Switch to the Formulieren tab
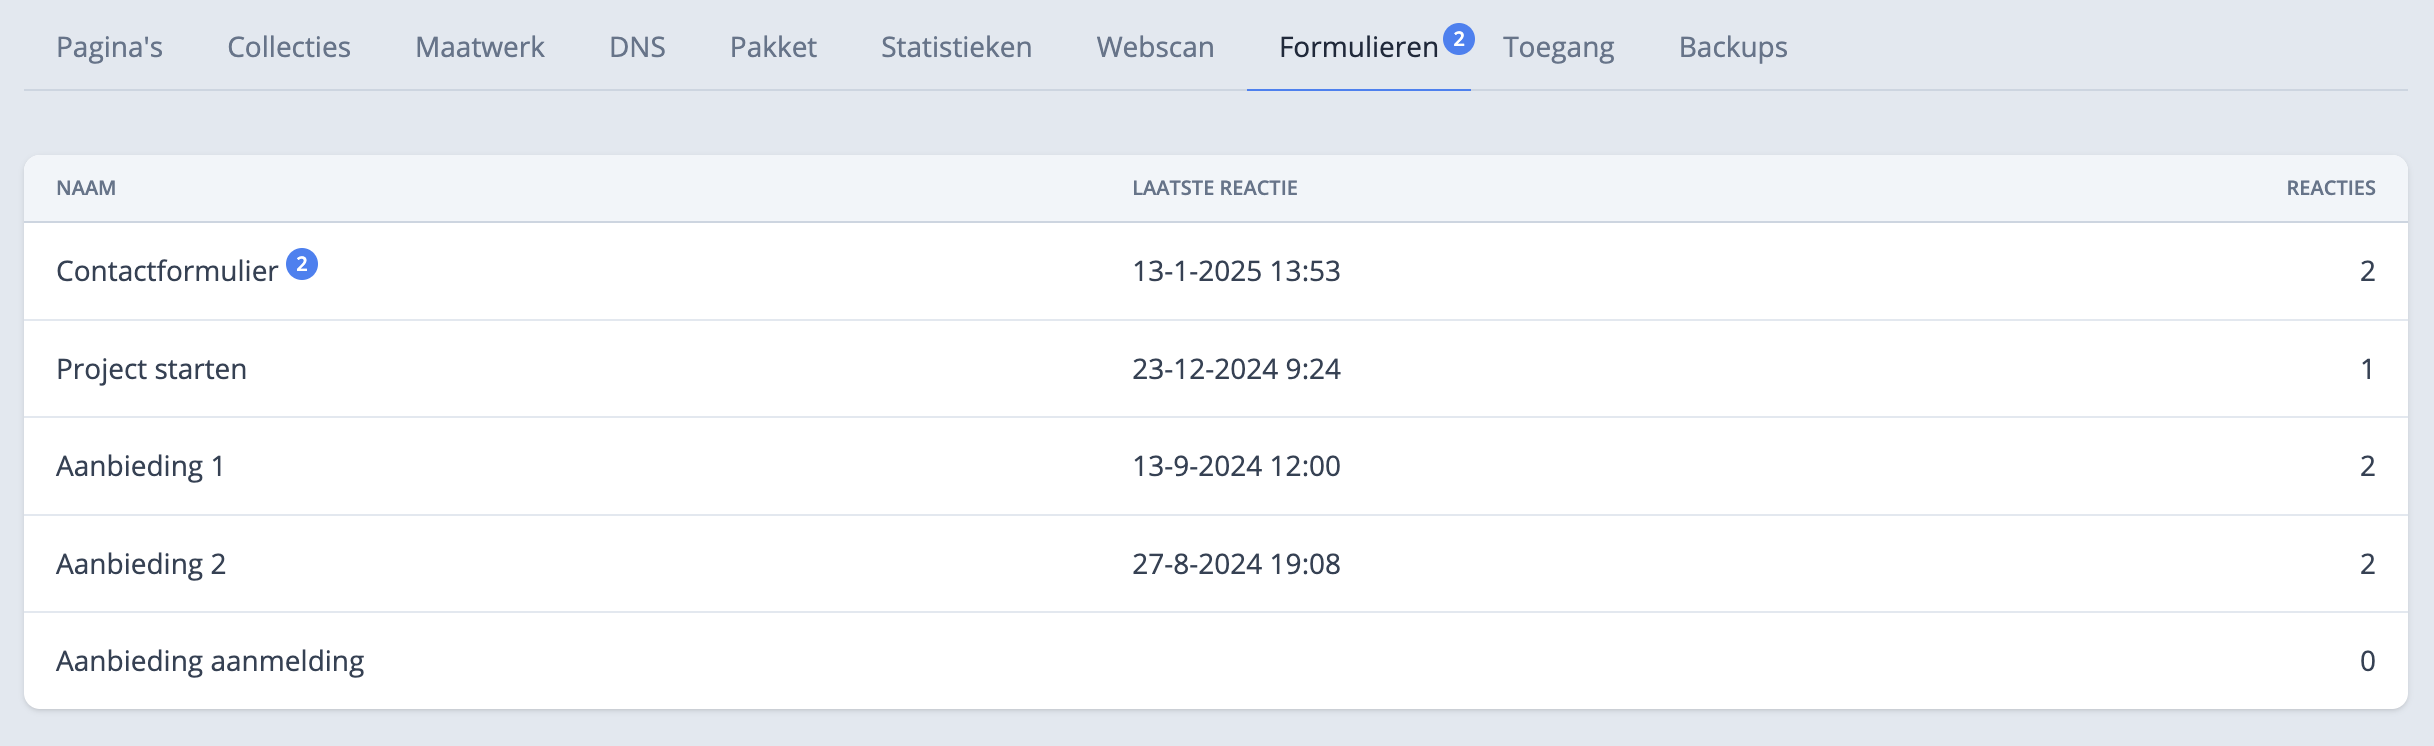2434x746 pixels. point(1356,46)
